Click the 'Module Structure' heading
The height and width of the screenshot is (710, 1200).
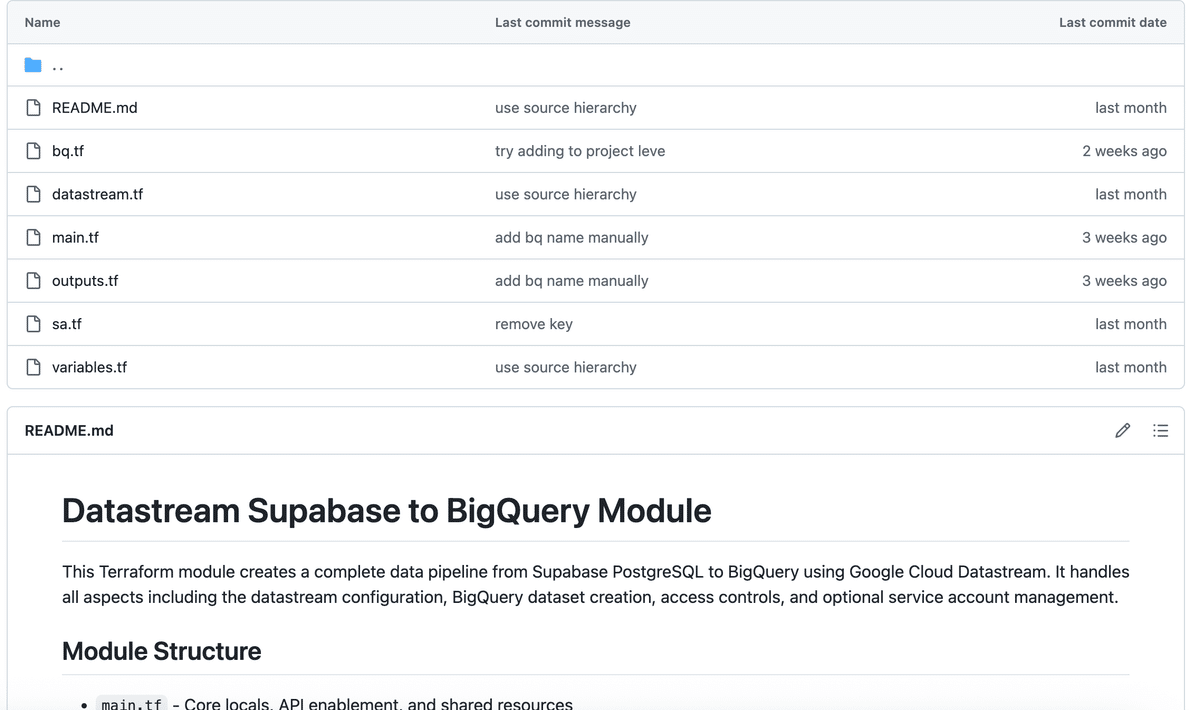point(161,651)
